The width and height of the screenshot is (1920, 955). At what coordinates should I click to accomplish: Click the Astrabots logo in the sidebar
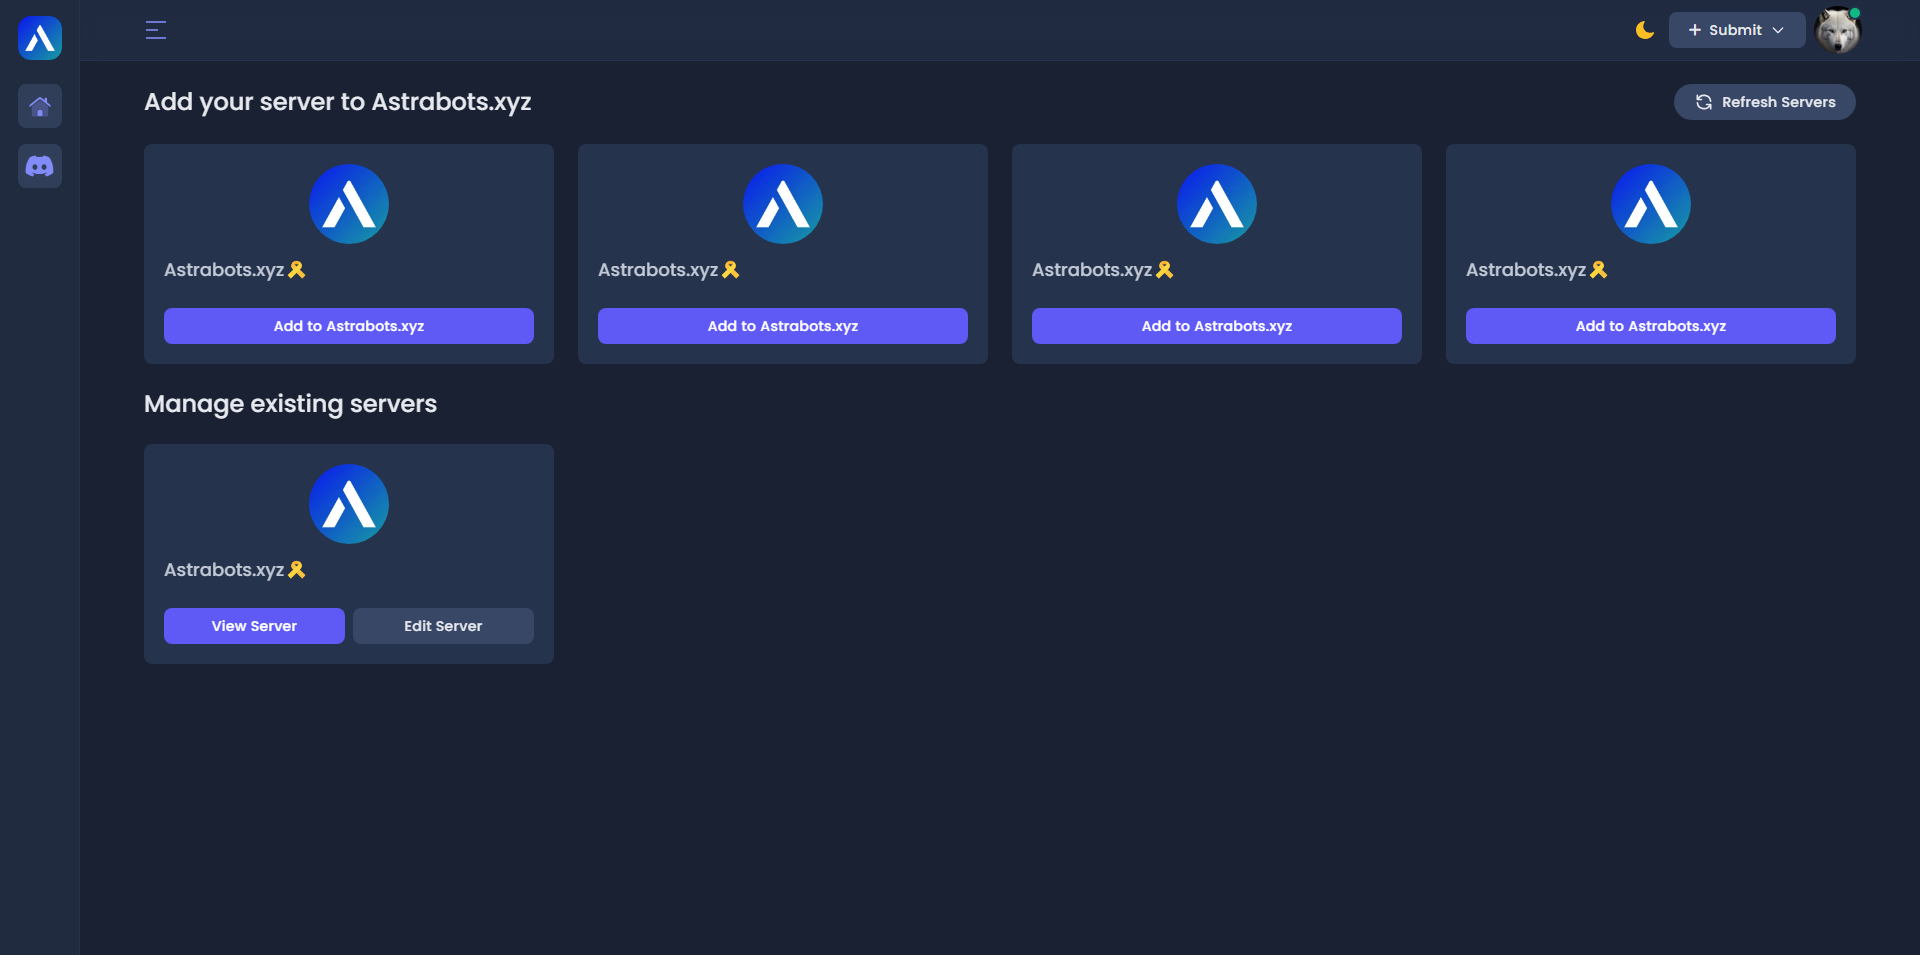pyautogui.click(x=40, y=38)
